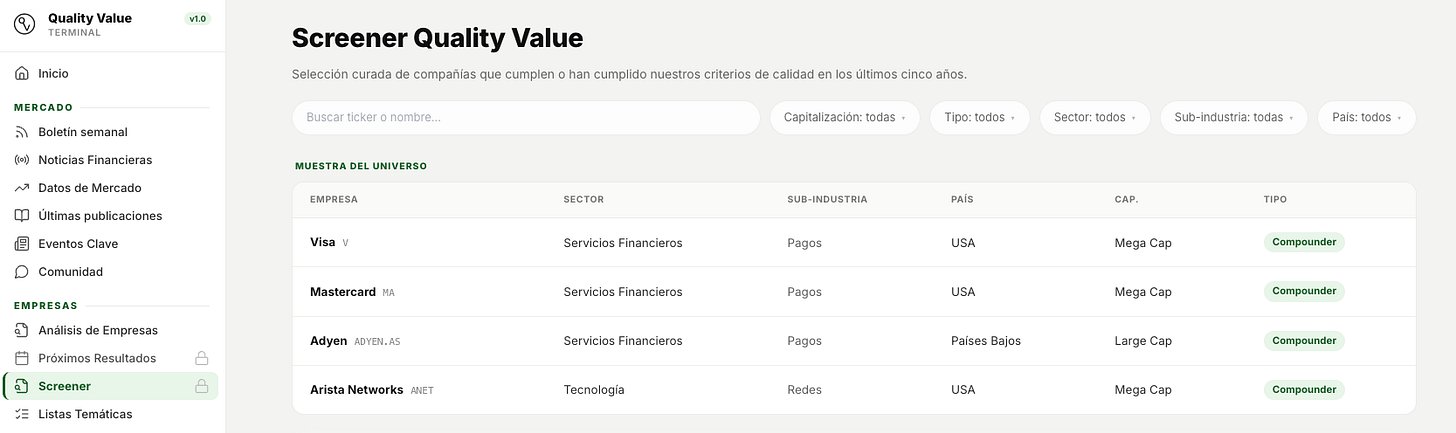
Task: Click the Inicio home icon
Action: (22, 73)
